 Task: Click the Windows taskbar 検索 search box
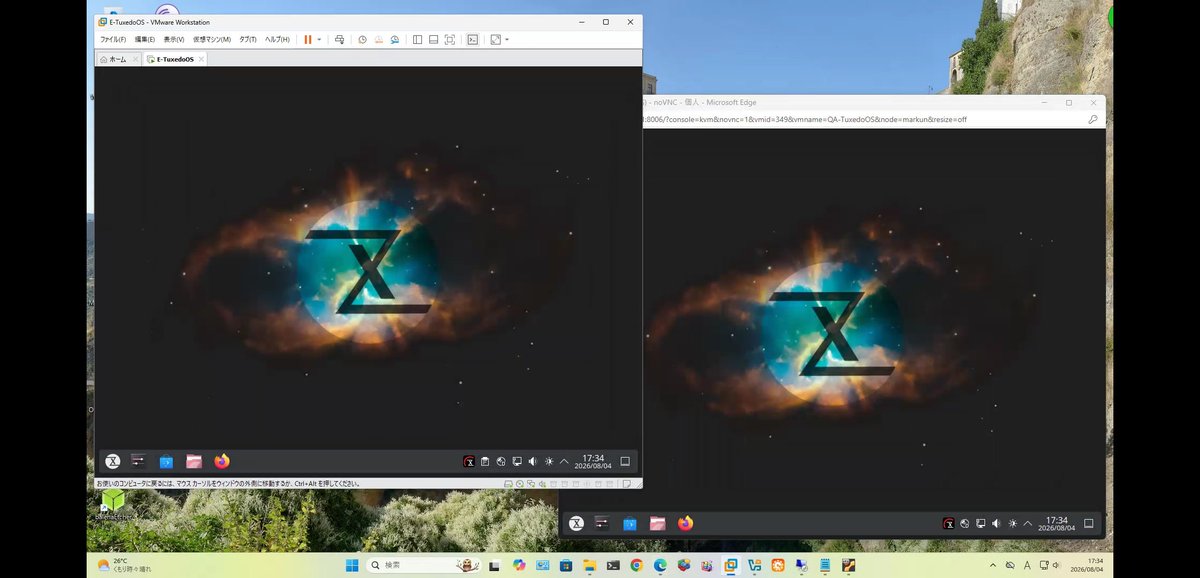[x=424, y=565]
